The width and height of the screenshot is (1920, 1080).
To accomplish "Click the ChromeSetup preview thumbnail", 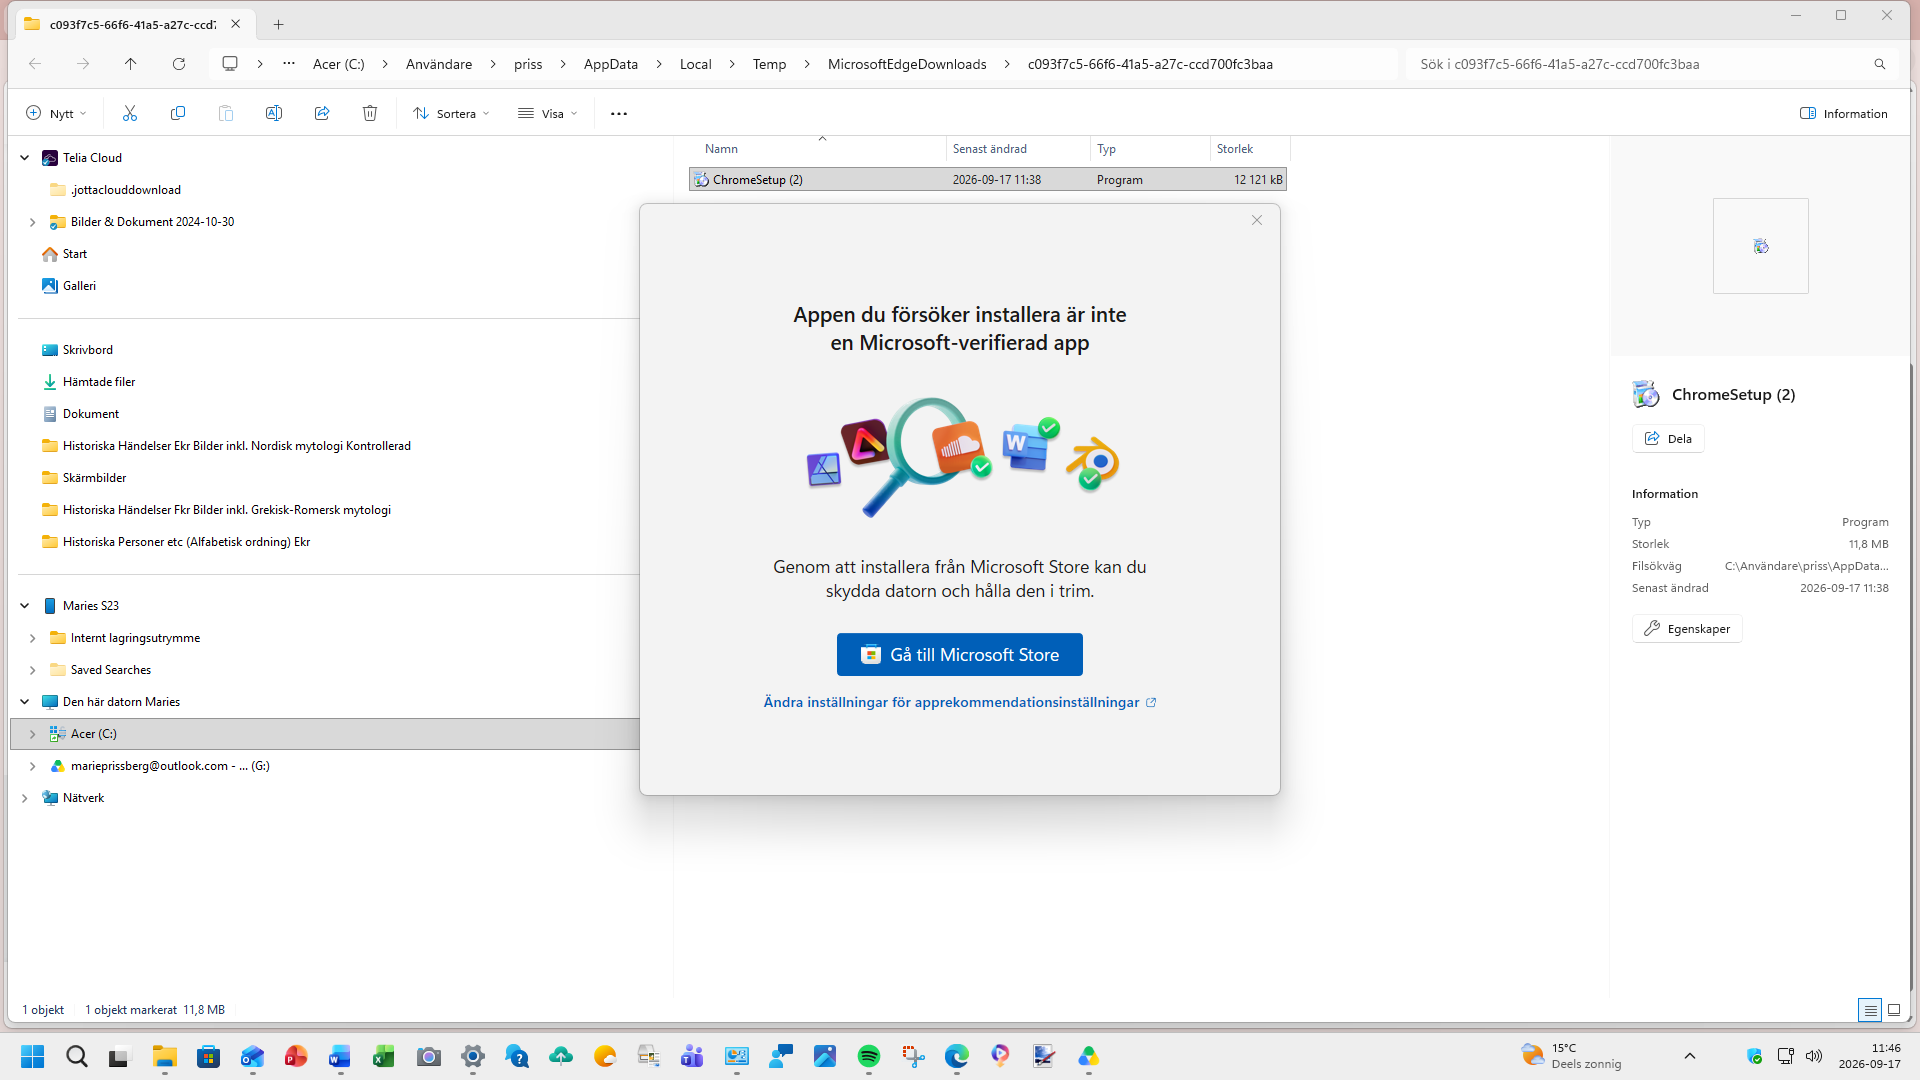I will click(x=1761, y=246).
